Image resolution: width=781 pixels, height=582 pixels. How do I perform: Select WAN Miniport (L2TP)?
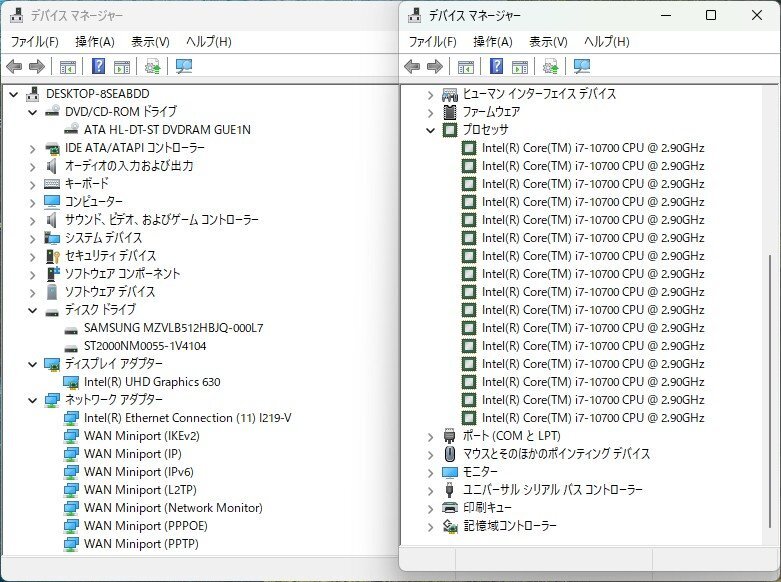coord(140,490)
